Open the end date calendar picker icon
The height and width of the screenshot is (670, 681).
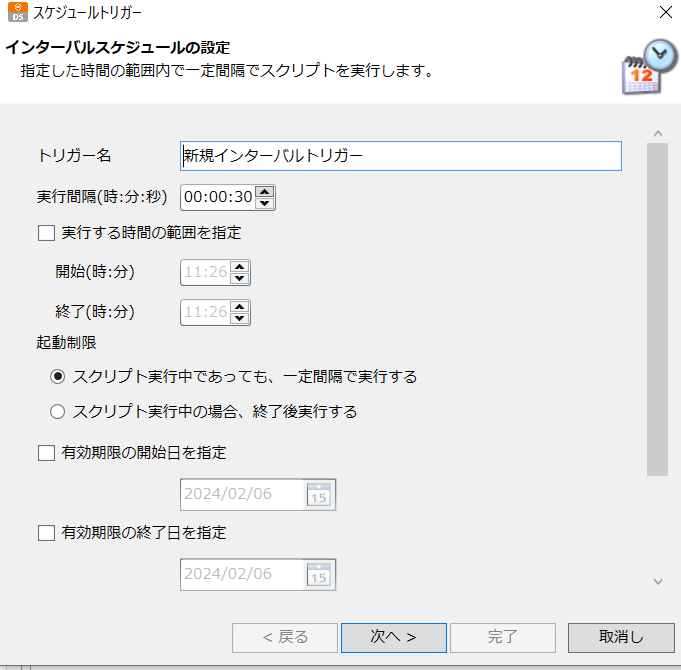pos(319,574)
